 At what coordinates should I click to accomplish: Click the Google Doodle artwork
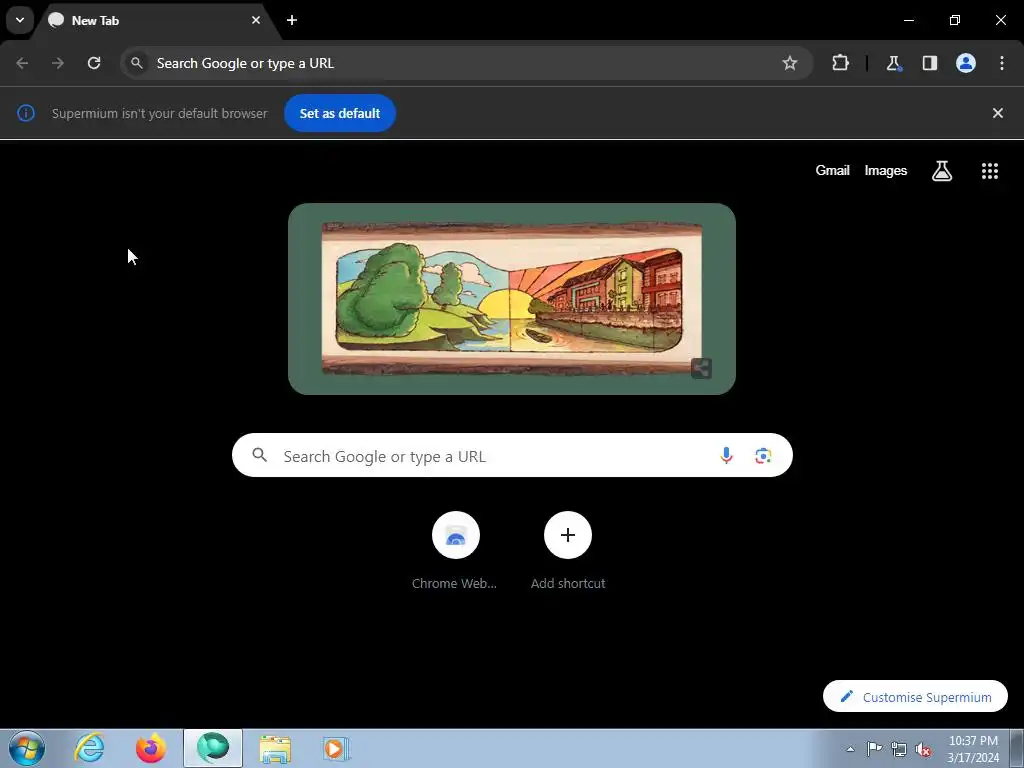click(x=511, y=298)
